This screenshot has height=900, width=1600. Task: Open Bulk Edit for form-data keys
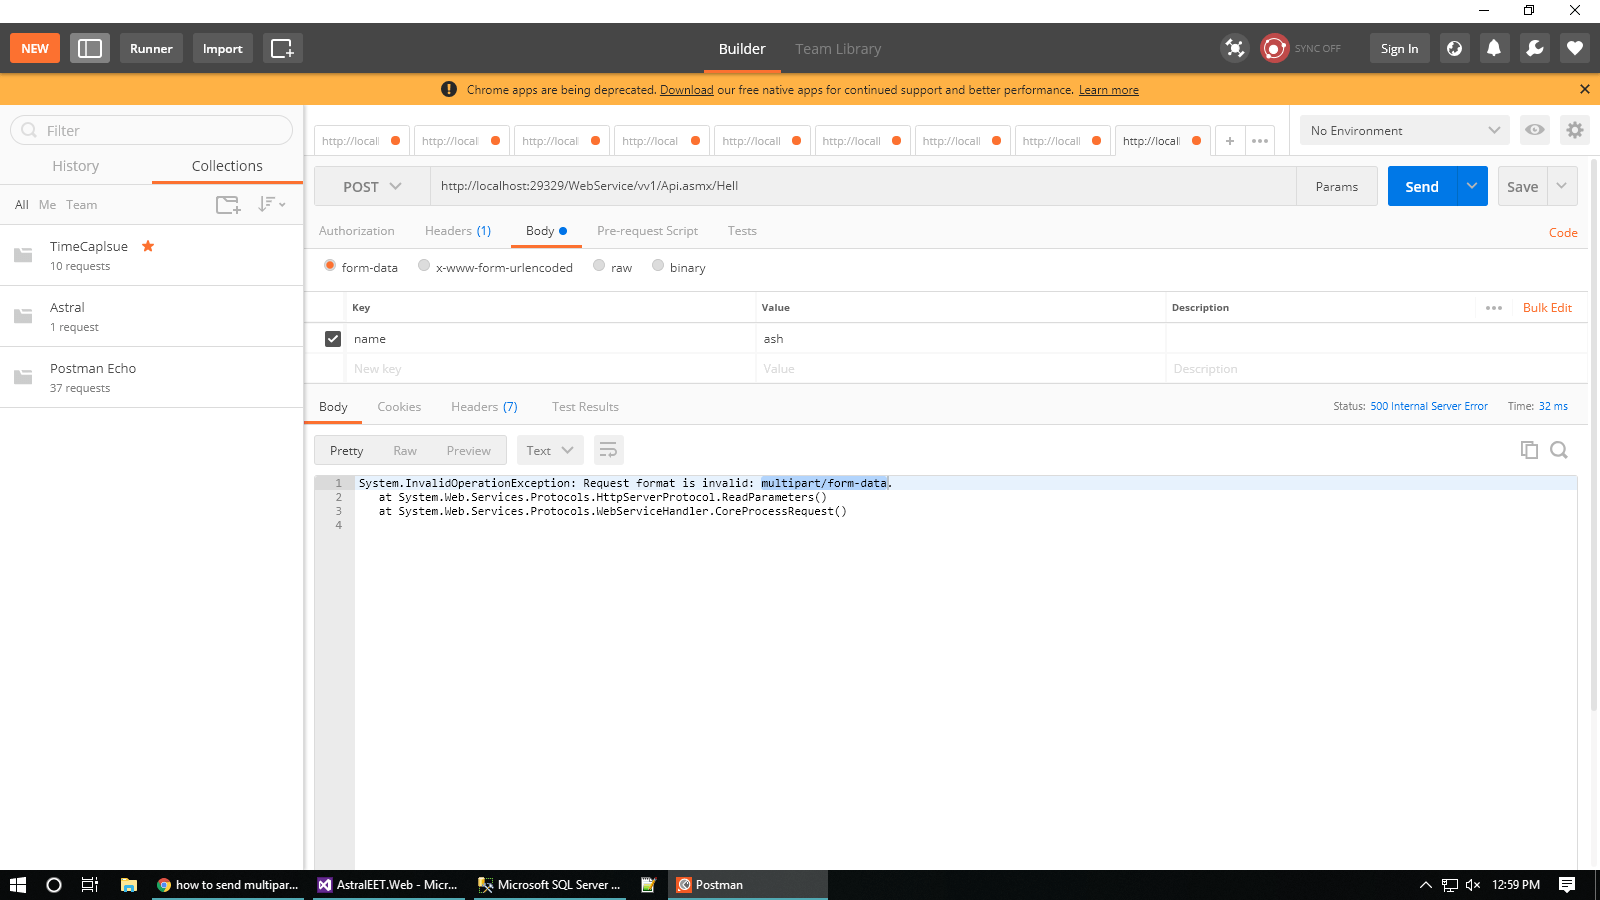tap(1547, 307)
